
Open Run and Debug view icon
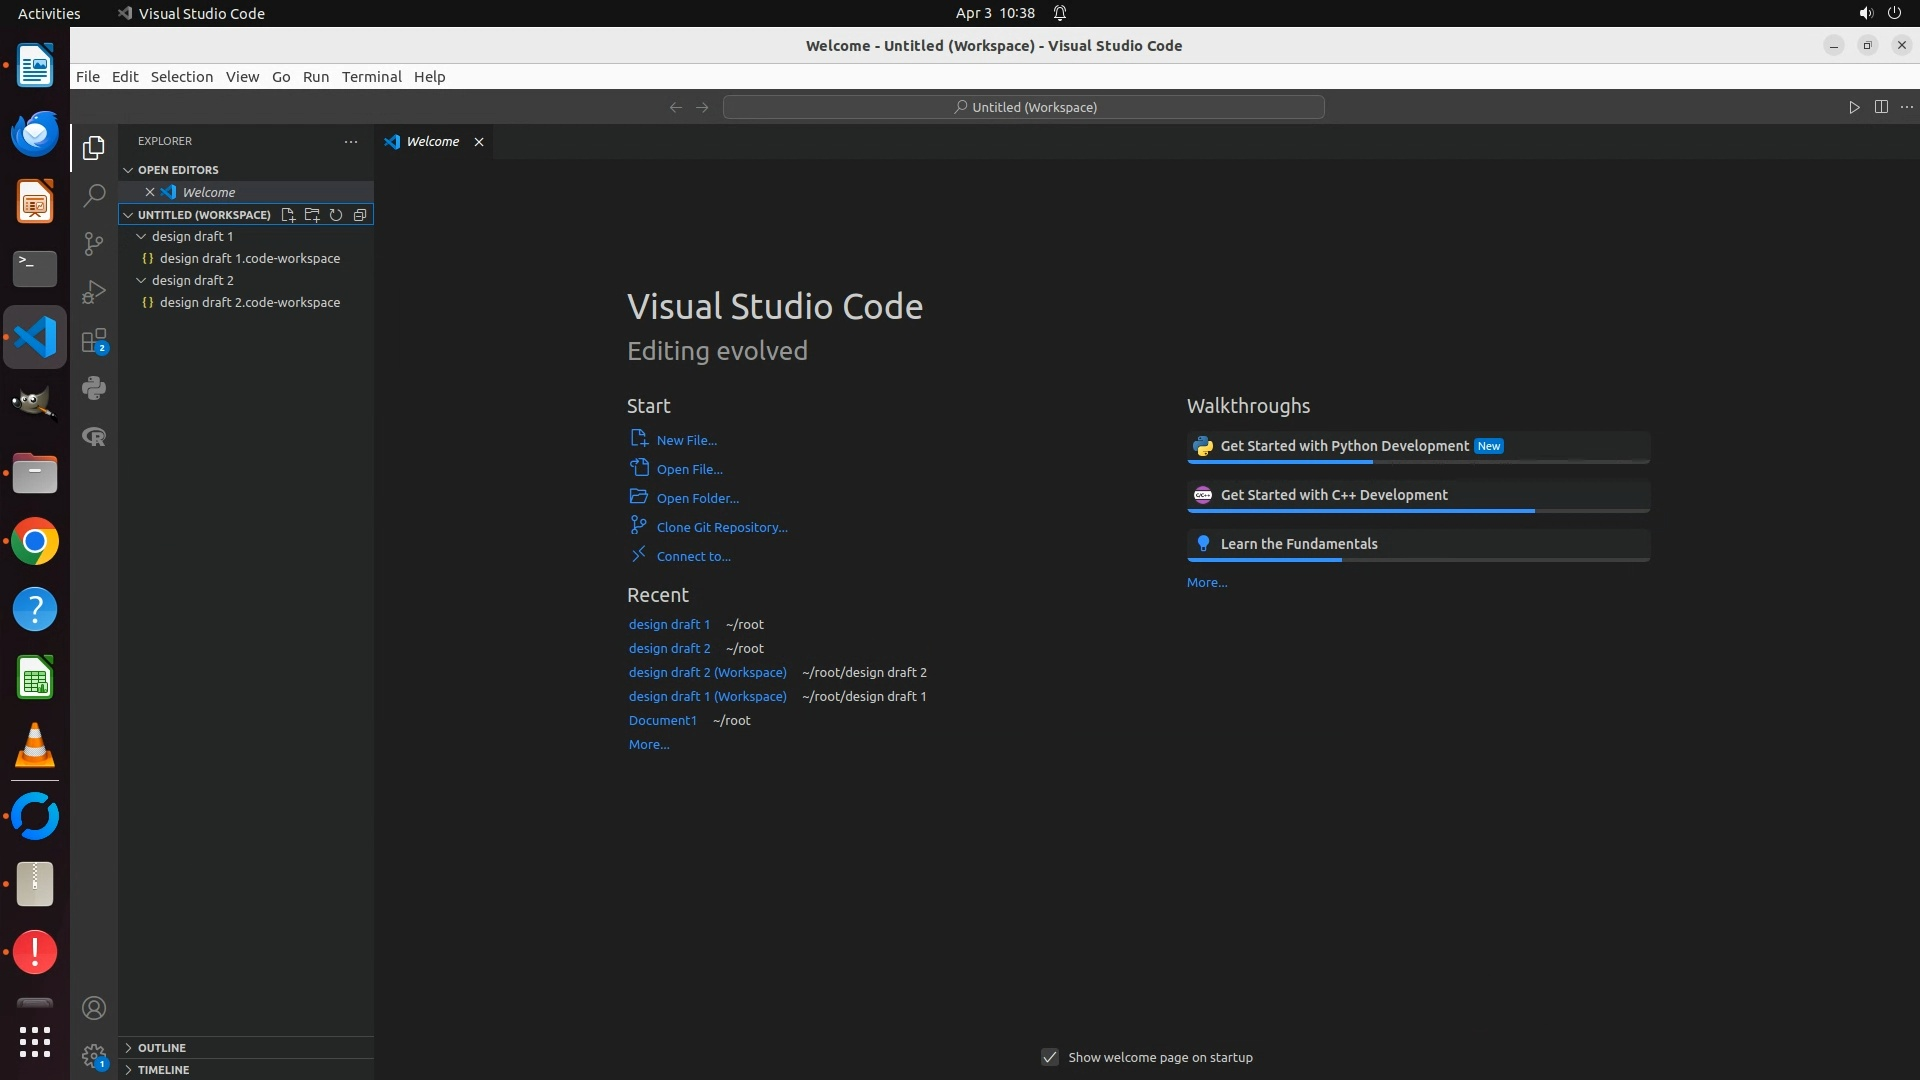[94, 292]
